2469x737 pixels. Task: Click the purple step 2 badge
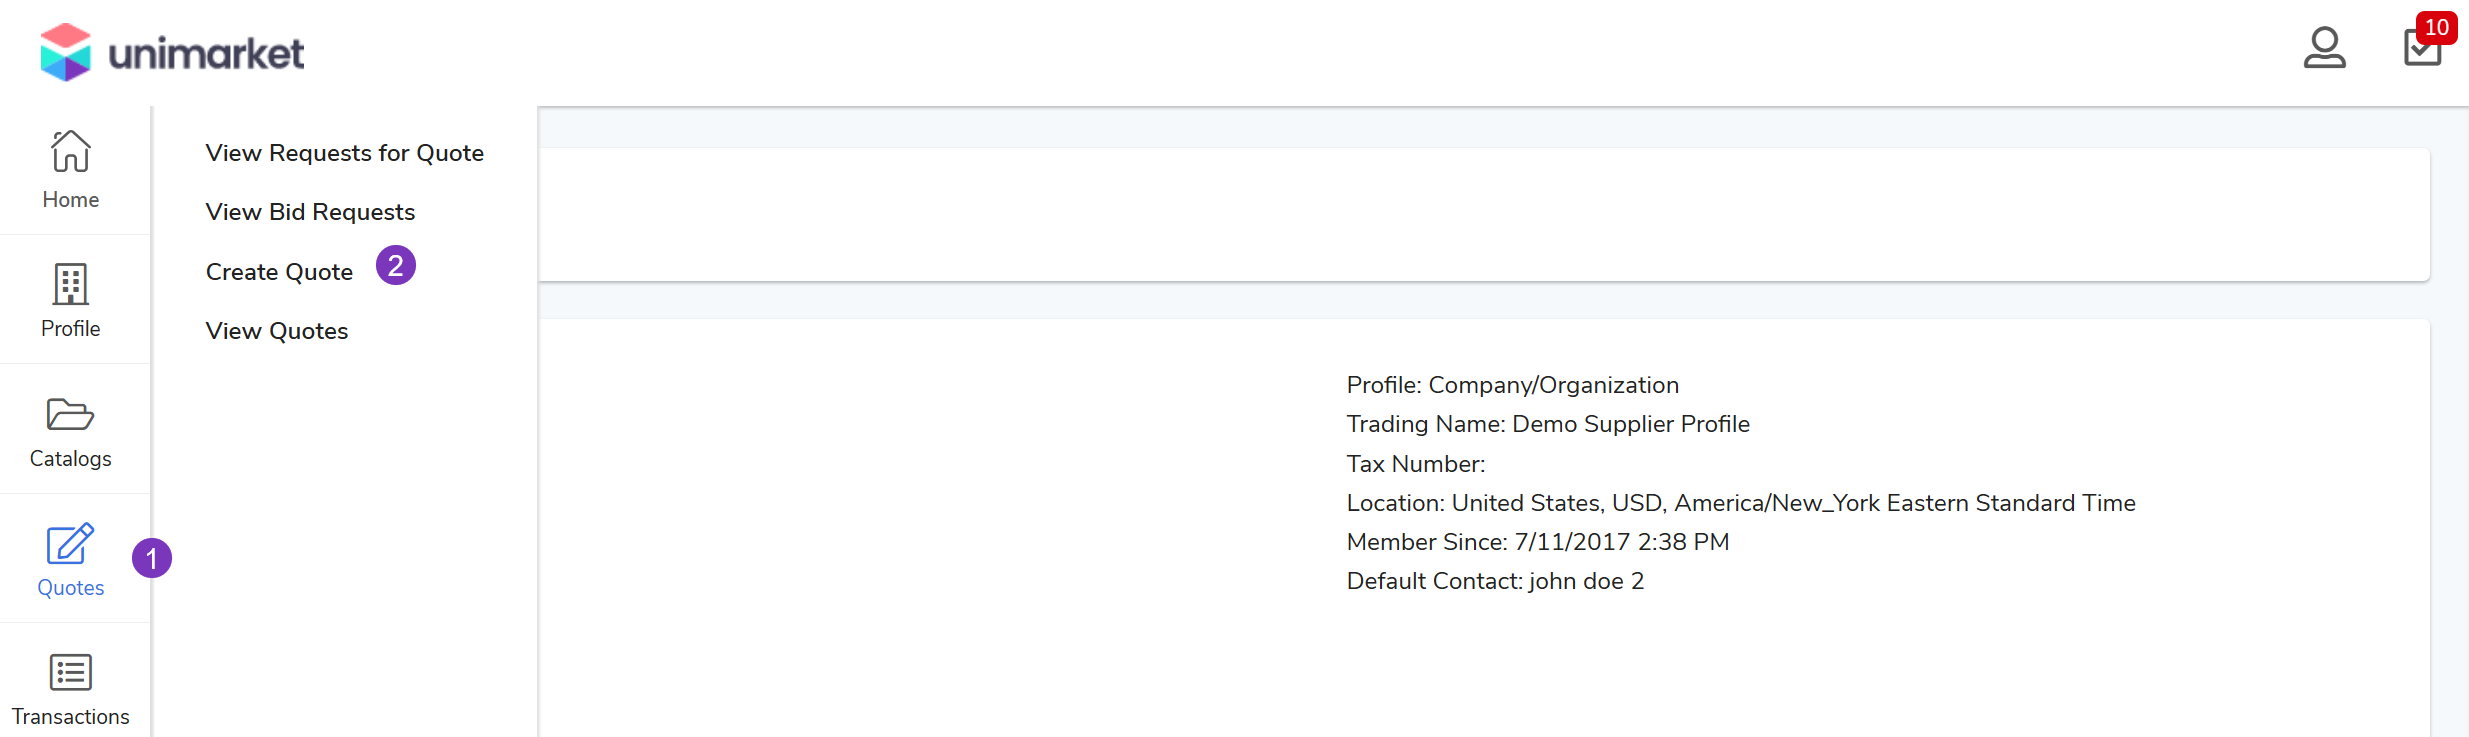tap(396, 265)
